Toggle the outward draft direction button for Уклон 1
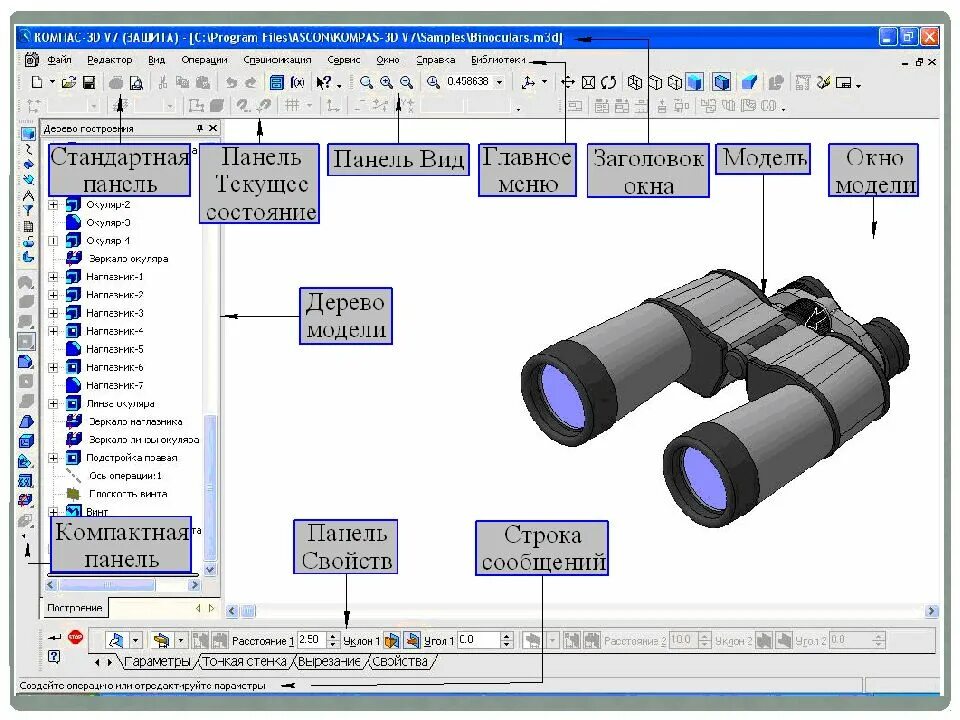 click(392, 640)
